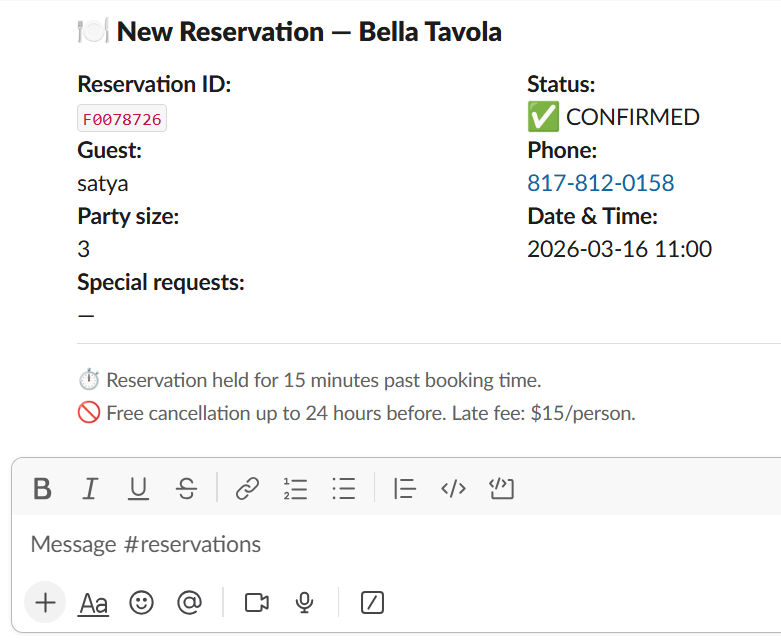This screenshot has height=642, width=781.
Task: Apply blockquote formatting
Action: pyautogui.click(x=404, y=488)
